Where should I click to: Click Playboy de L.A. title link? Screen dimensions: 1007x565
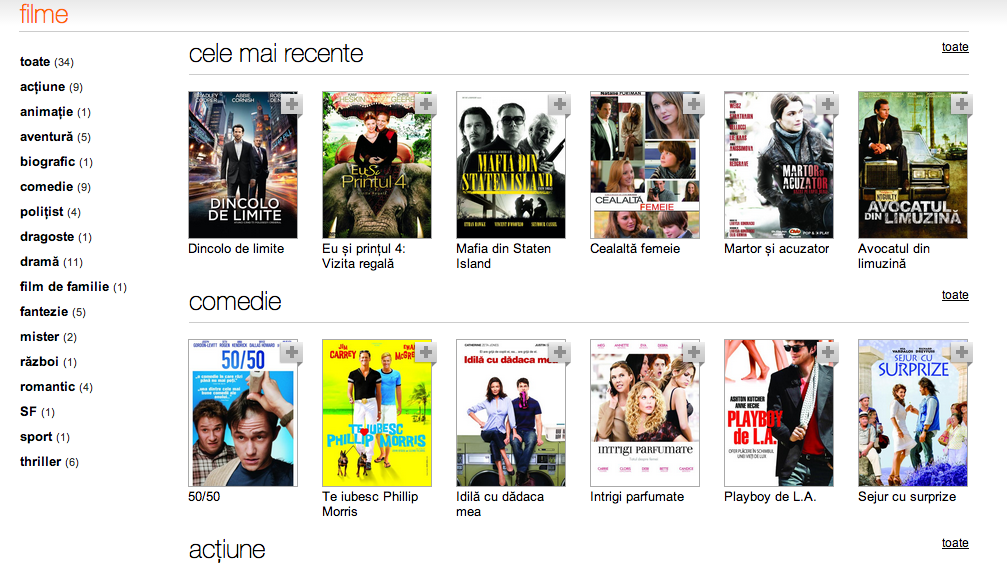pos(770,497)
